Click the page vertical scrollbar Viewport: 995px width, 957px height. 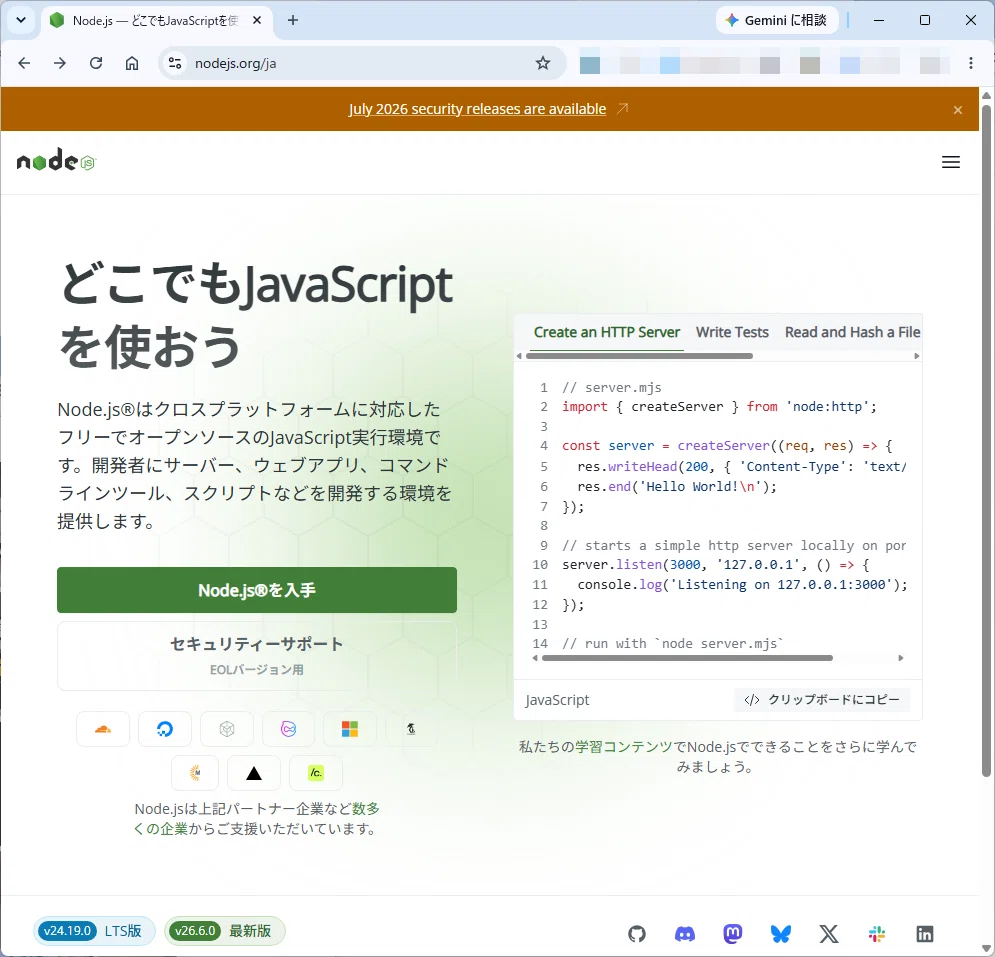pos(986,441)
